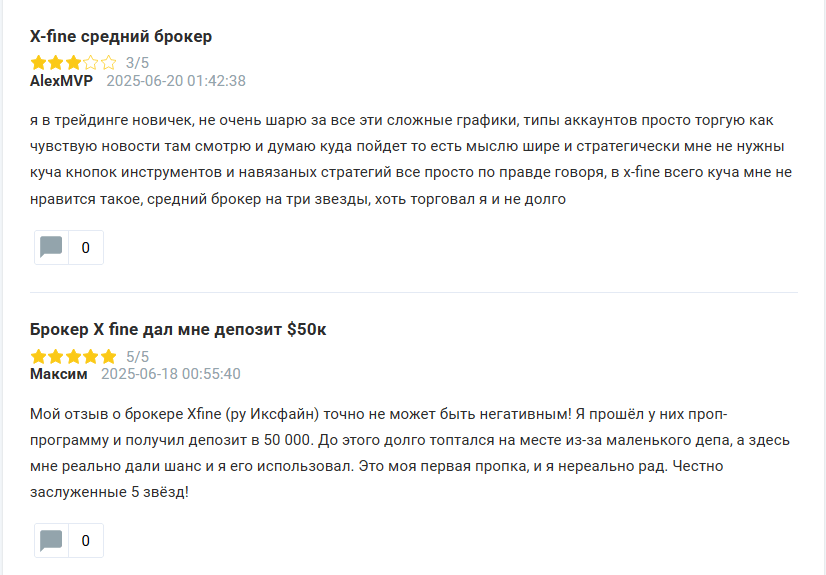
Task: Click the 3/5 rating score text
Action: (137, 63)
